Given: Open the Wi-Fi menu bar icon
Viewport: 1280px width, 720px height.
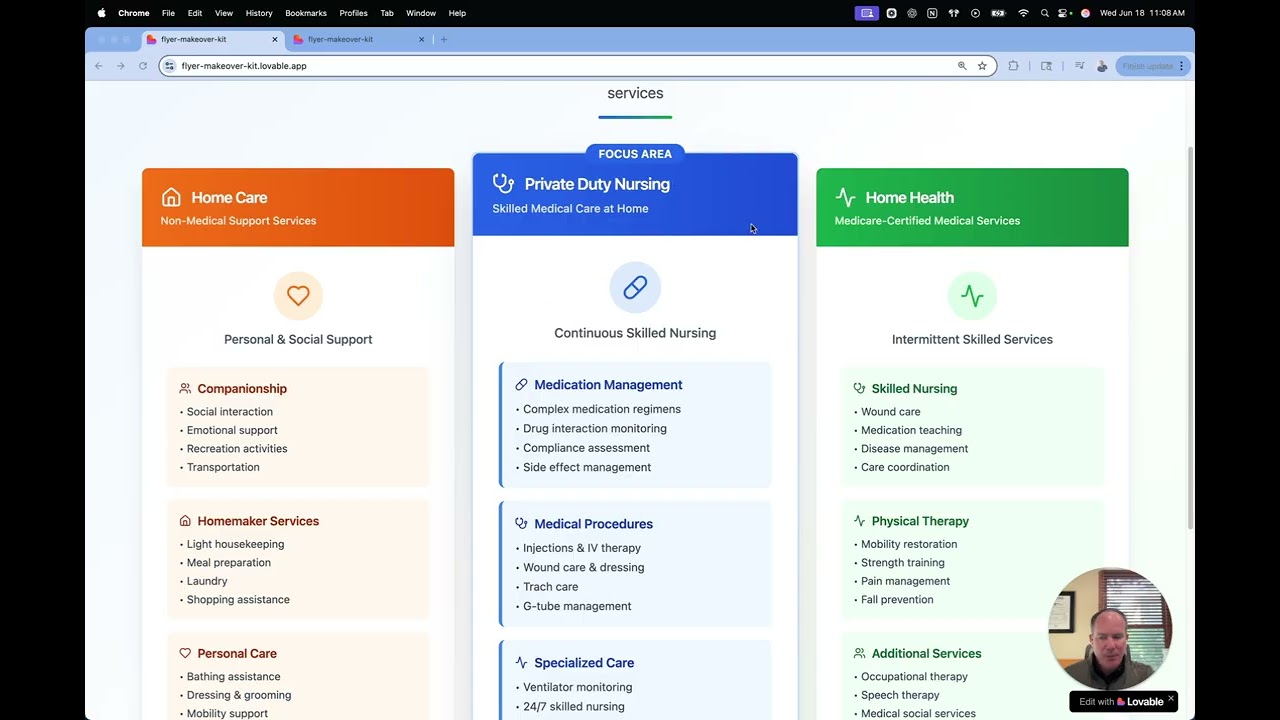Looking at the screenshot, I should tap(1023, 13).
